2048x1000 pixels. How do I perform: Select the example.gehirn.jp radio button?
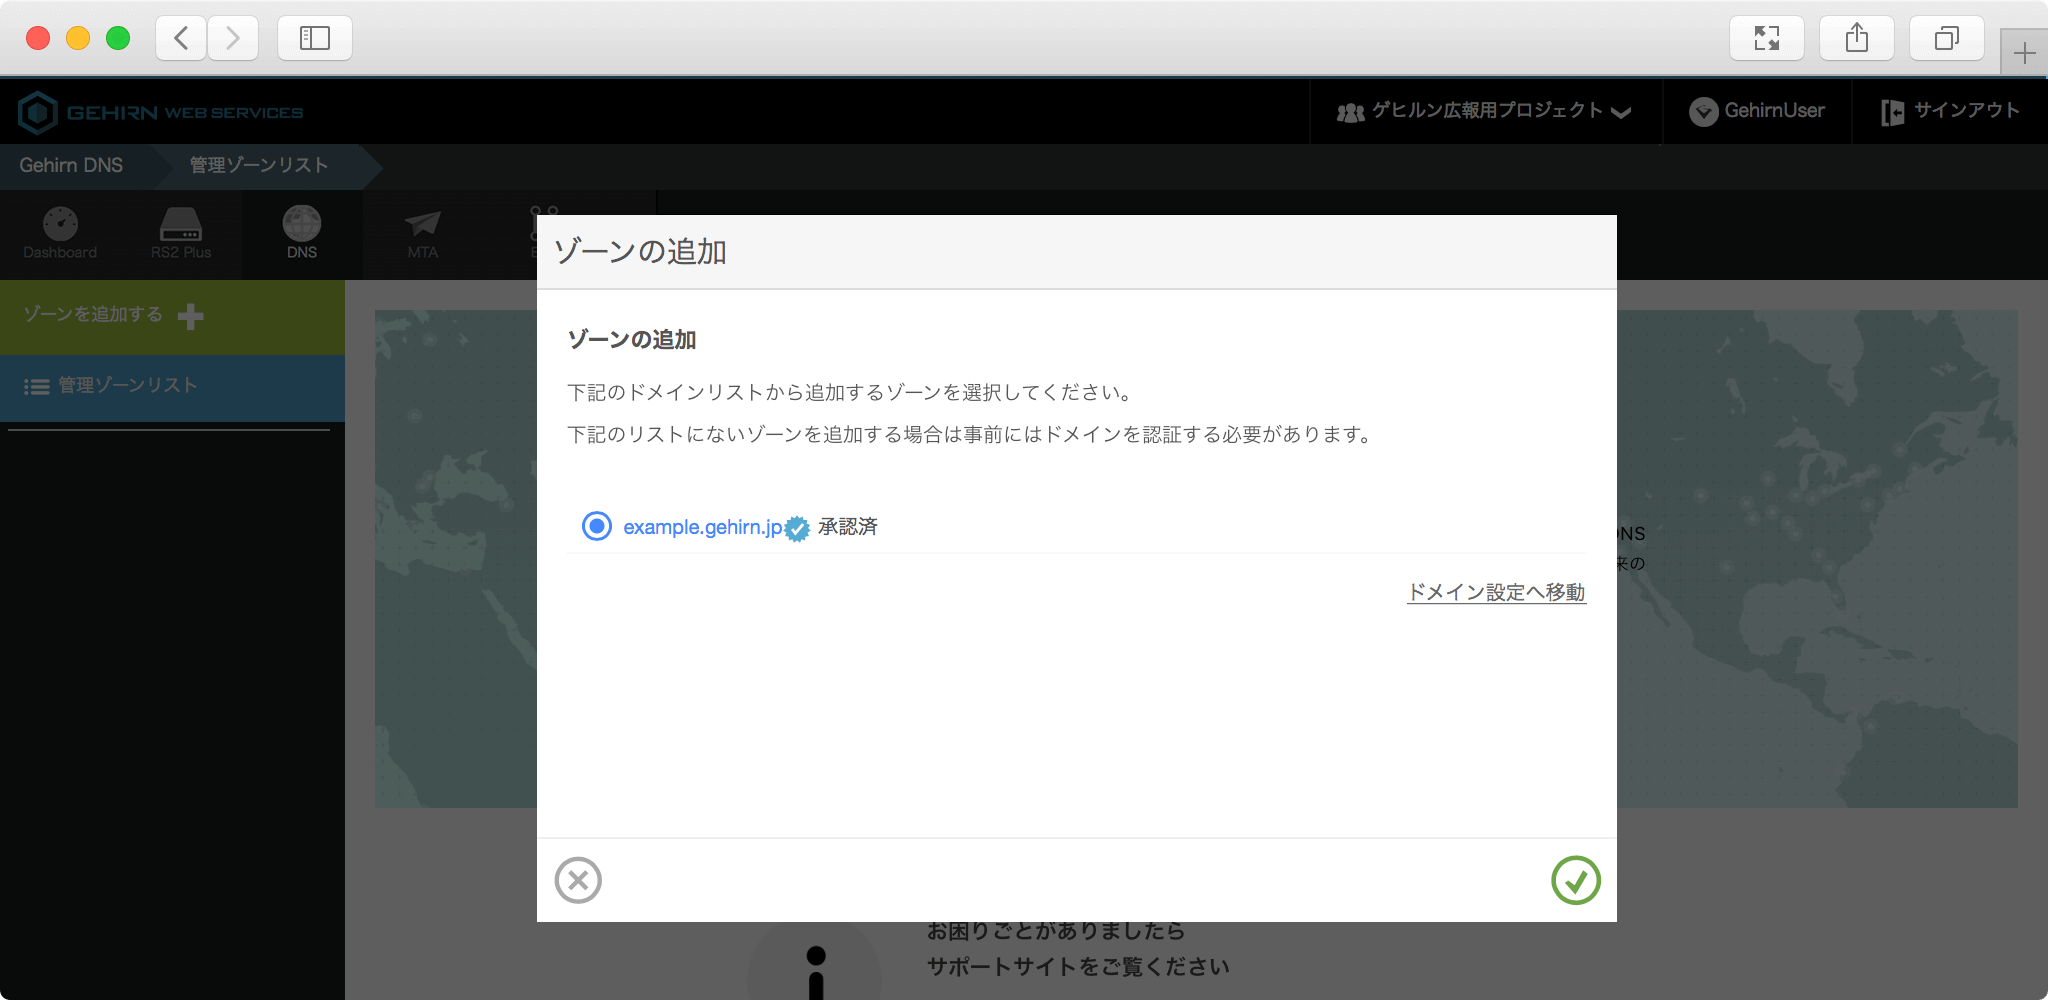coord(597,526)
